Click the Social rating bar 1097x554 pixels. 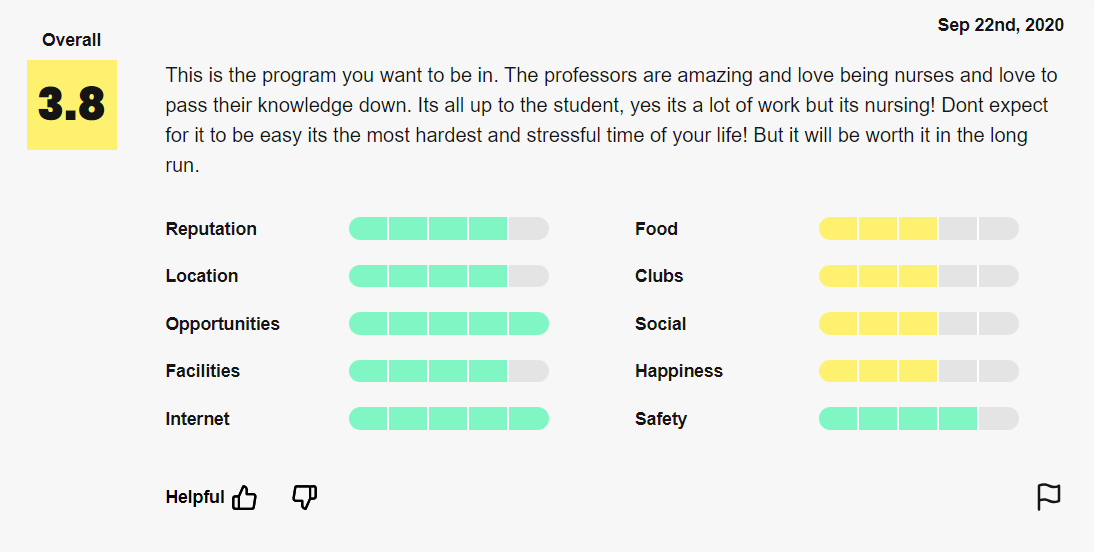(919, 324)
